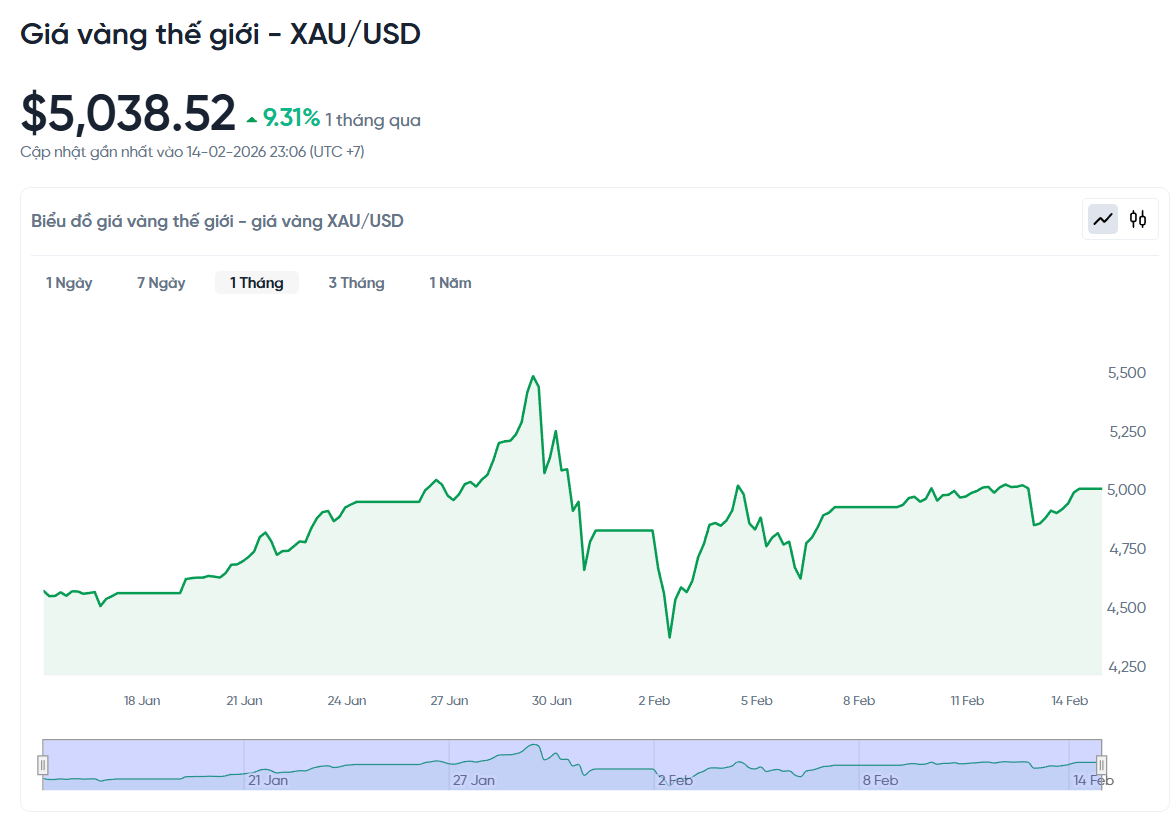Screen dimensions: 1171x813
Task: Click the active 1 Tháng range button
Action: pos(256,282)
